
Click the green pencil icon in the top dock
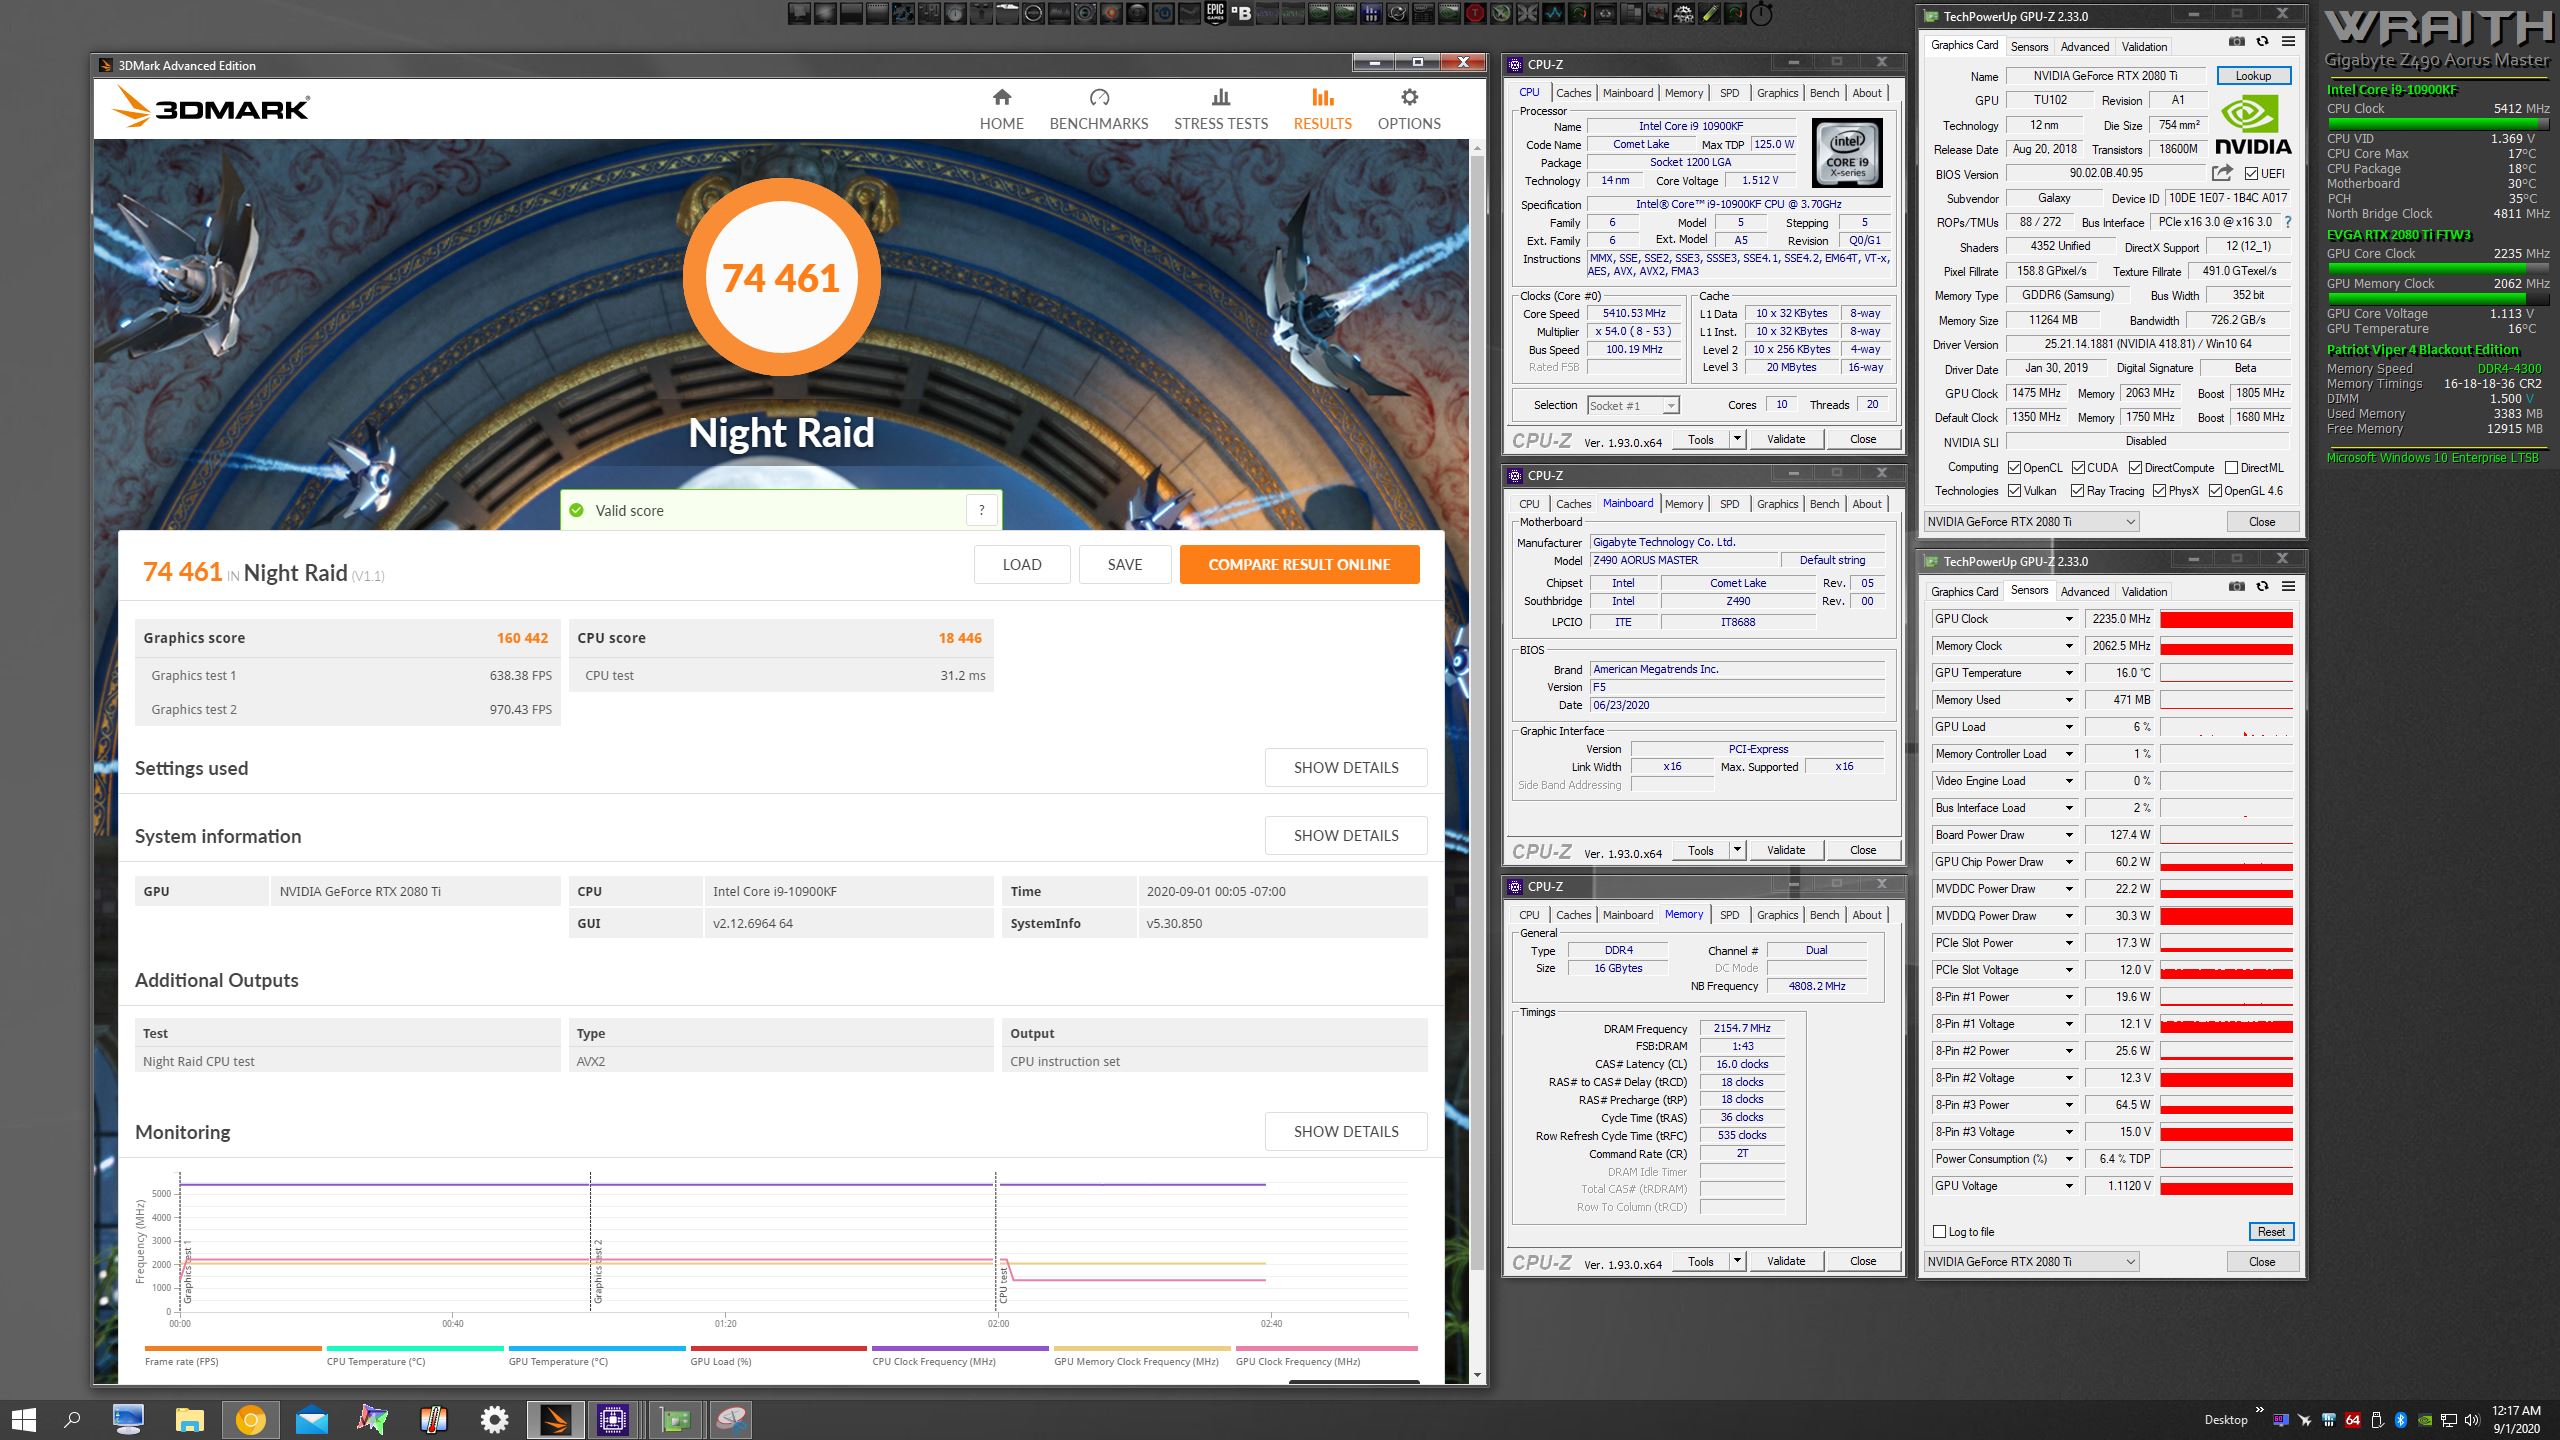[x=1710, y=13]
